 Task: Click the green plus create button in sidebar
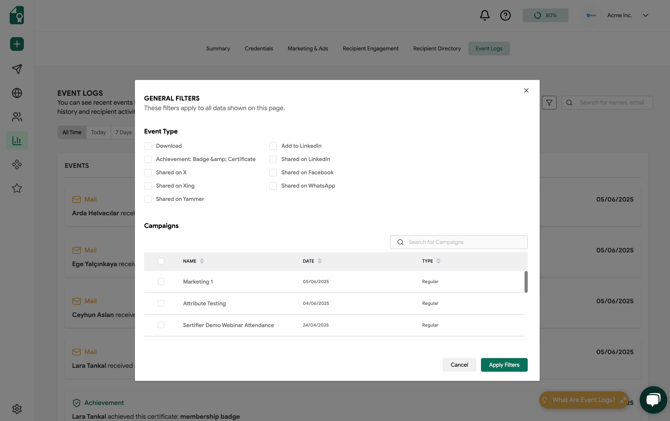pyautogui.click(x=17, y=44)
